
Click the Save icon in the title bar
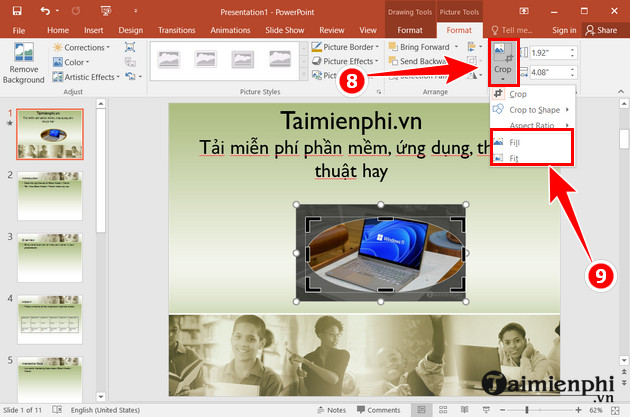click(x=17, y=11)
